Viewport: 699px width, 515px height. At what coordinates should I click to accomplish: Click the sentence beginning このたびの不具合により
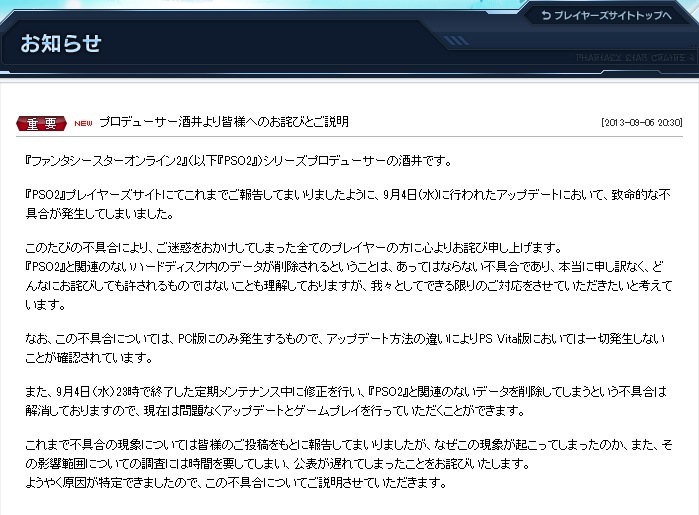point(293,247)
